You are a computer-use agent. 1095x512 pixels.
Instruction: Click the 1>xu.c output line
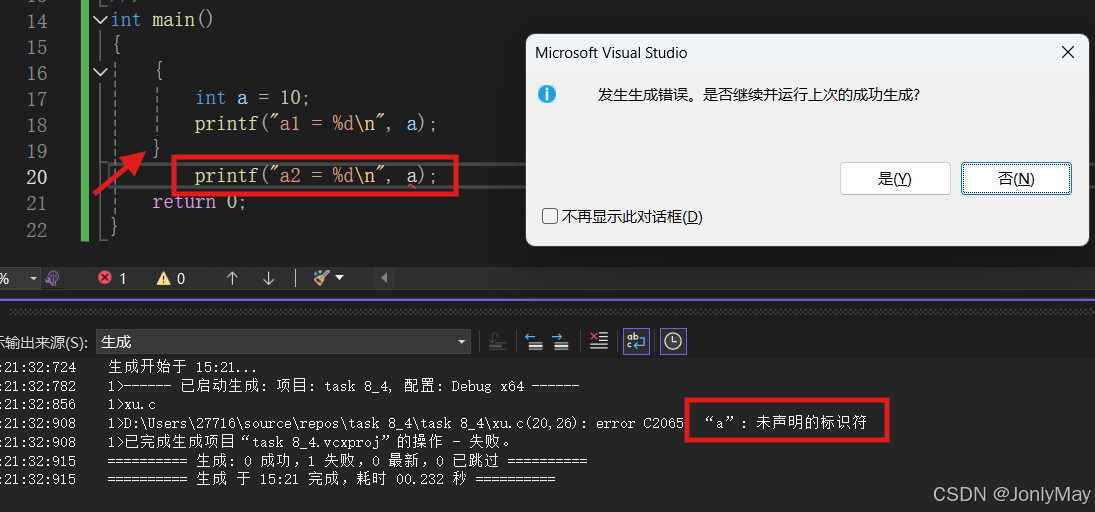click(132, 404)
